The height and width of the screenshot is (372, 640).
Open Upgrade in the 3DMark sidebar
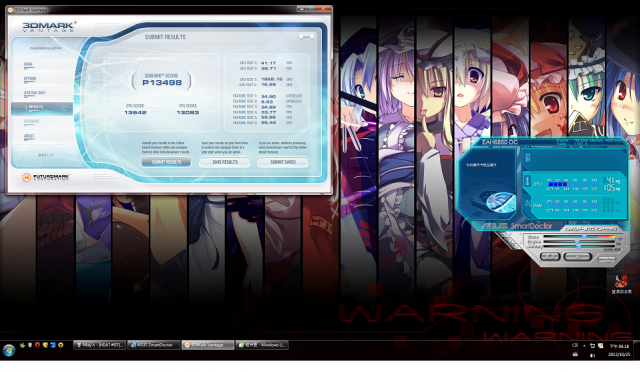point(31,122)
